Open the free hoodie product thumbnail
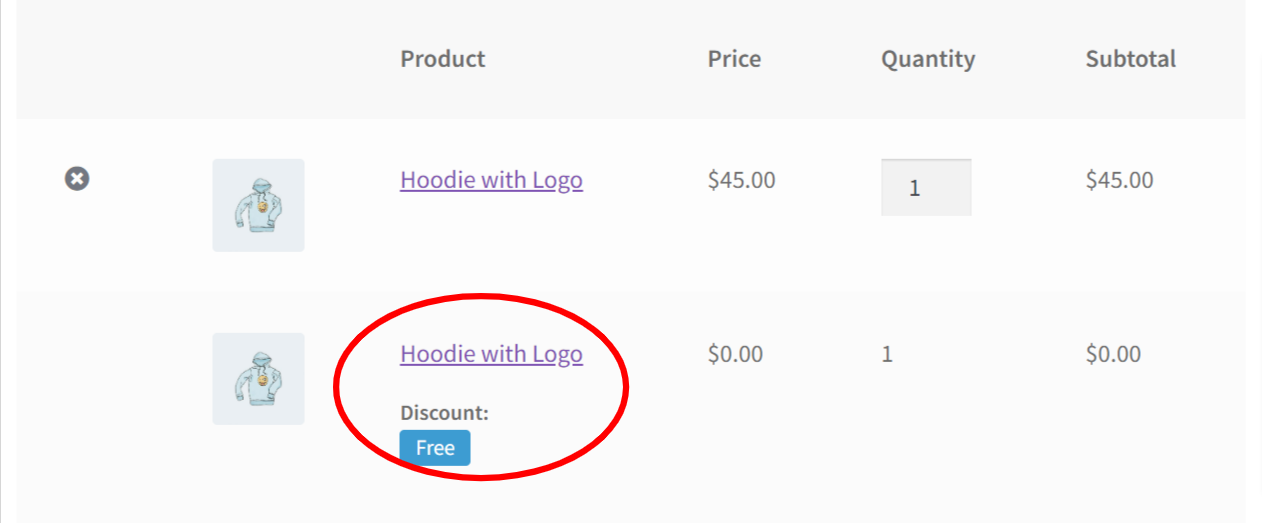 tap(258, 379)
